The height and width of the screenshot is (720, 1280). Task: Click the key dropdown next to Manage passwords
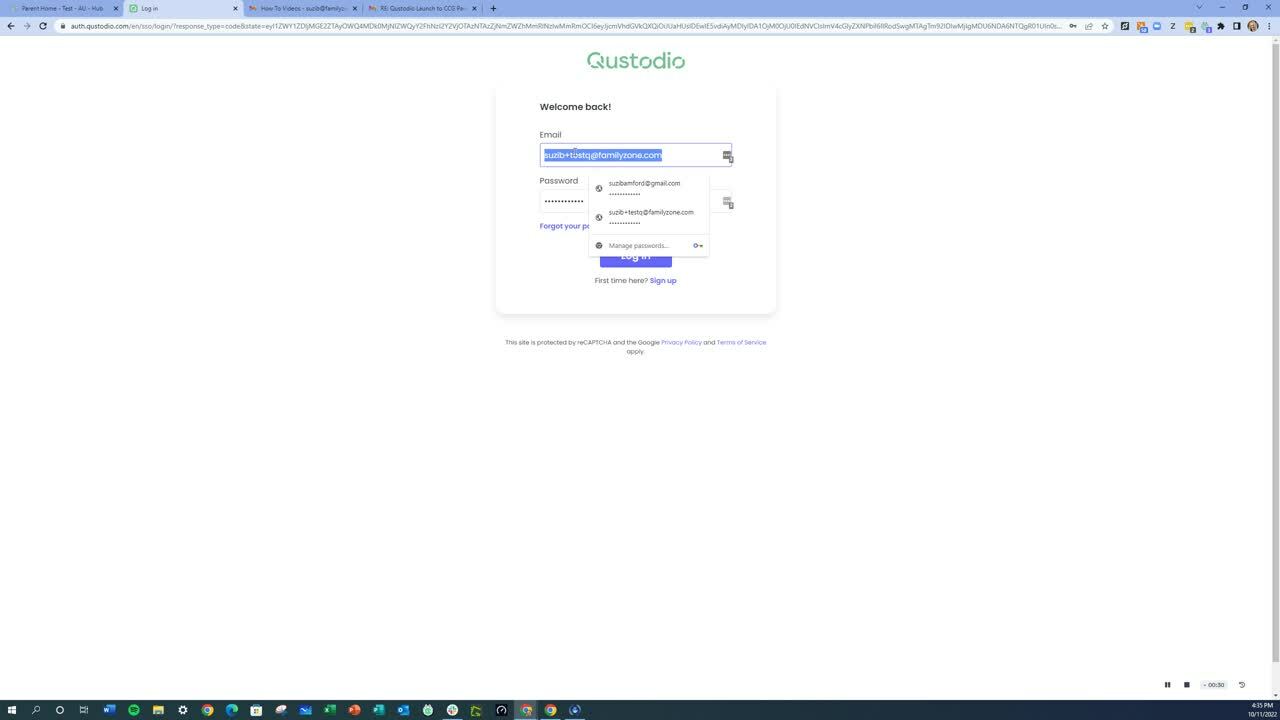[x=698, y=246]
